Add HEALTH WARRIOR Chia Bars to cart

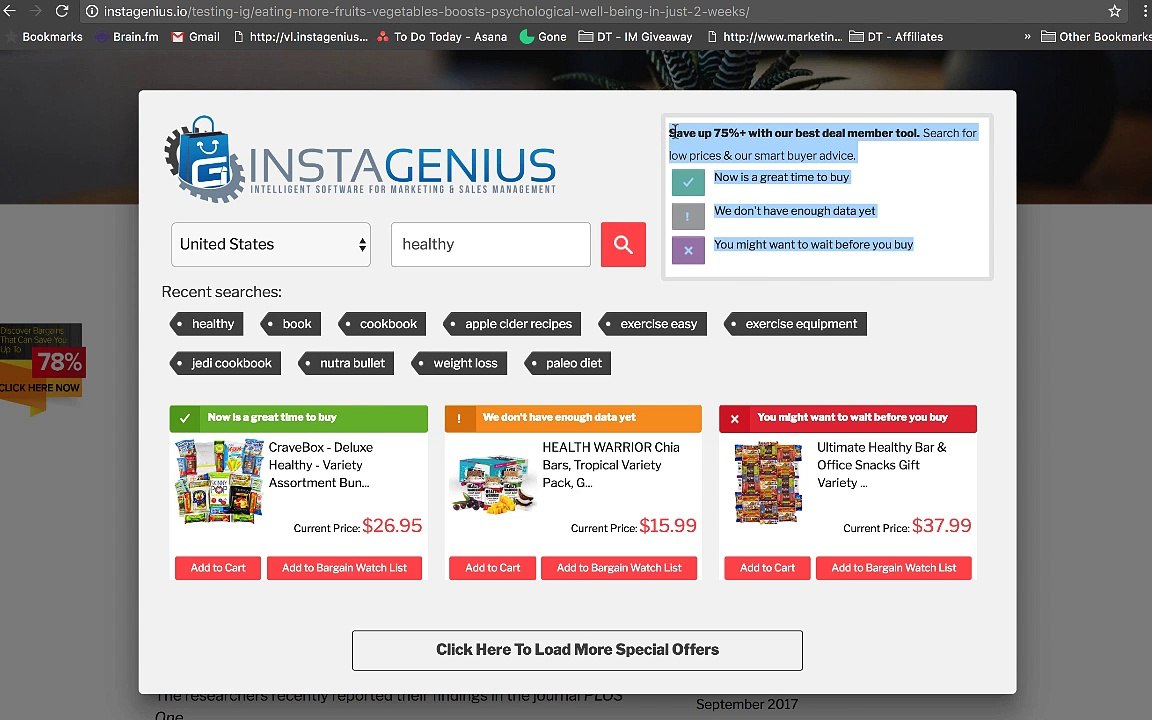point(492,568)
